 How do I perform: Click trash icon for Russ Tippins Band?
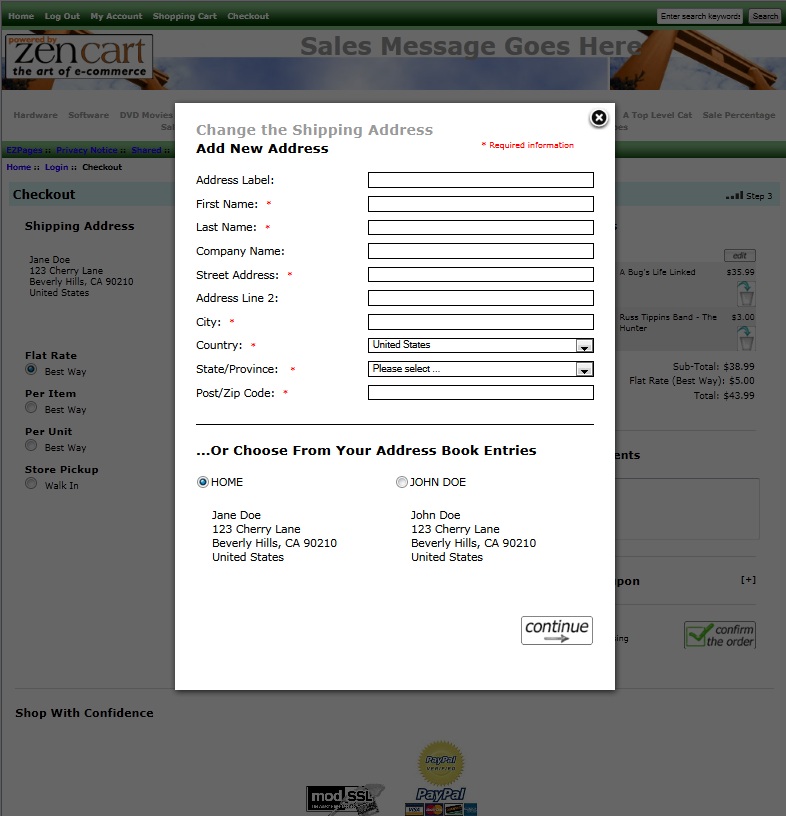coord(745,338)
